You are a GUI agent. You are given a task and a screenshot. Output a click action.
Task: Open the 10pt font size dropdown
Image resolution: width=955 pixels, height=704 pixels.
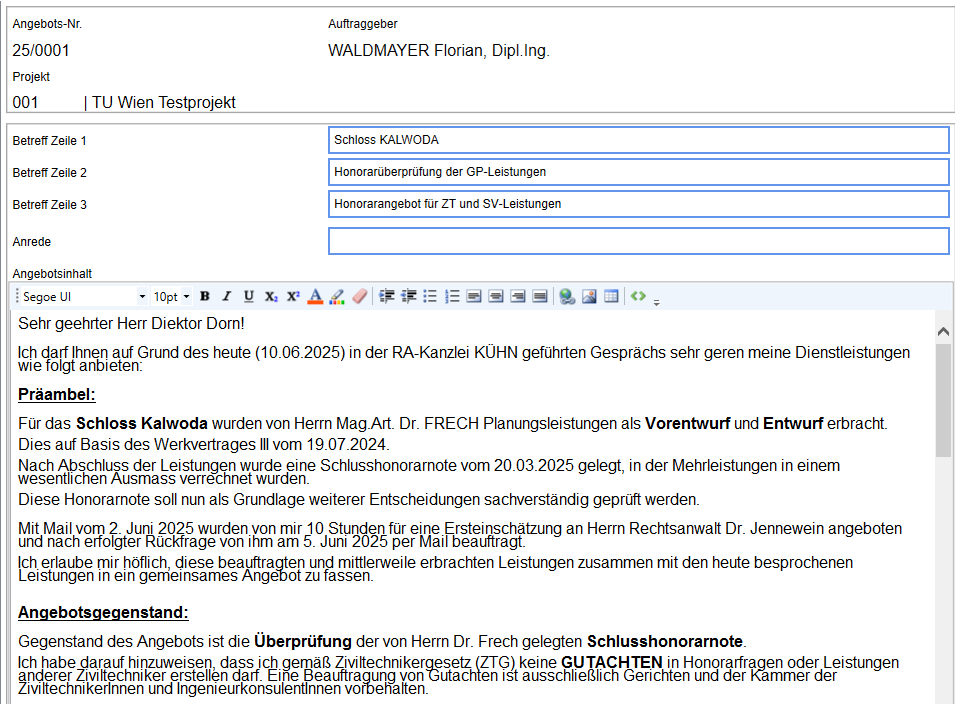click(x=186, y=297)
